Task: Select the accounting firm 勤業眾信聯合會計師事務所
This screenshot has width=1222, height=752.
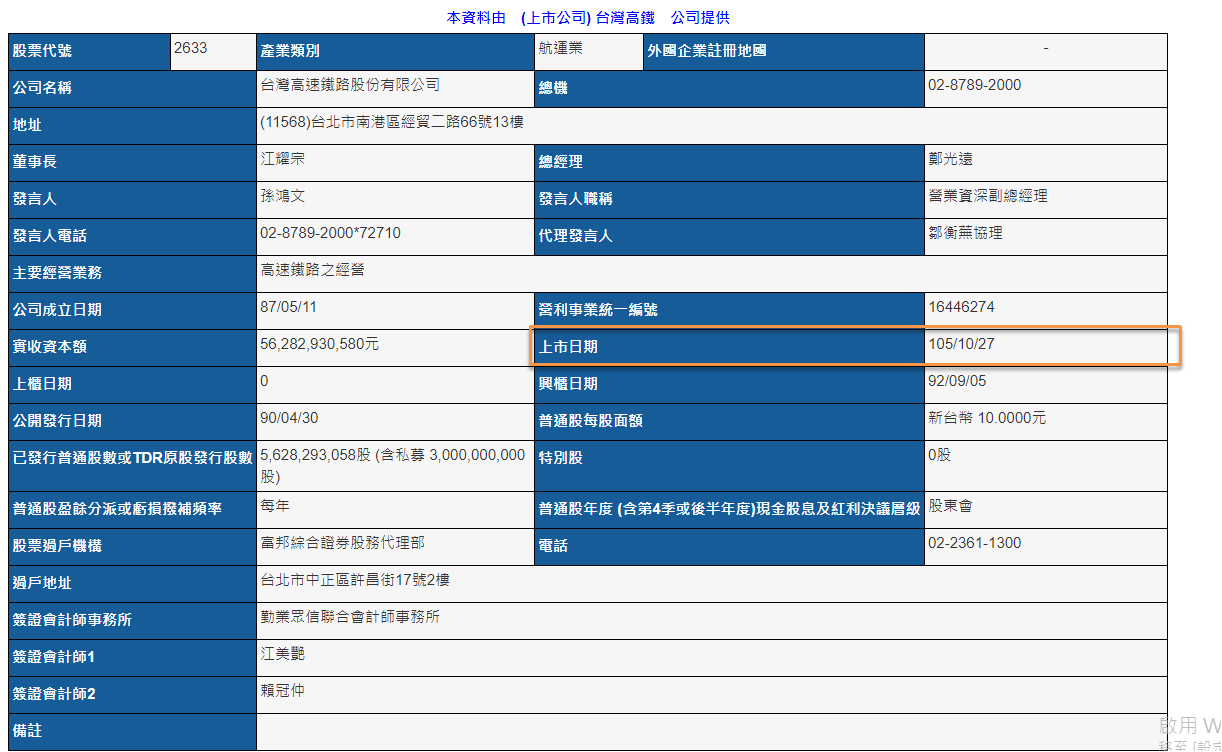Action: pos(349,617)
